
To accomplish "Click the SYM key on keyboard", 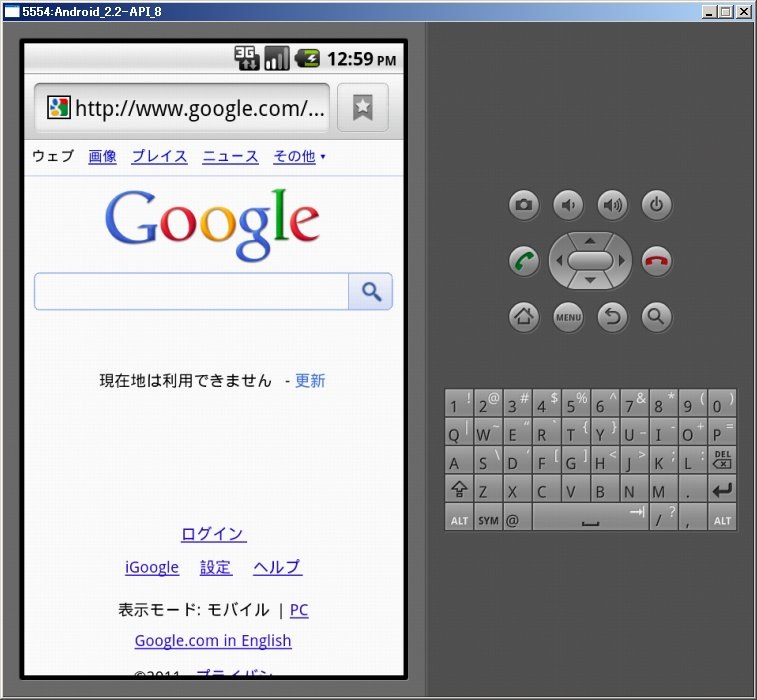I will click(488, 517).
